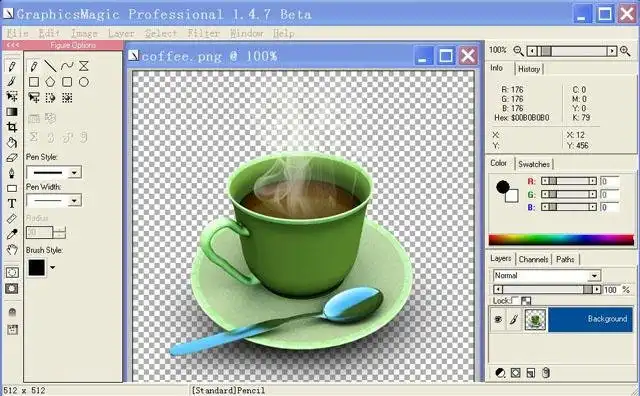Collapse Figure Options with <<< arrows
The width and height of the screenshot is (640, 396).
[13, 45]
